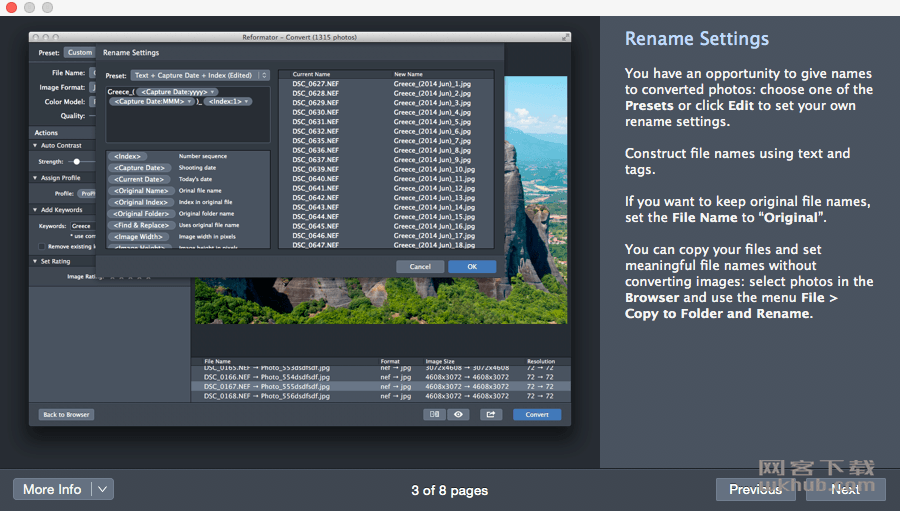Viewport: 900px width, 511px height.
Task: Click new name Greece_(2014 Jun)_13.jpg
Action: pos(434,198)
